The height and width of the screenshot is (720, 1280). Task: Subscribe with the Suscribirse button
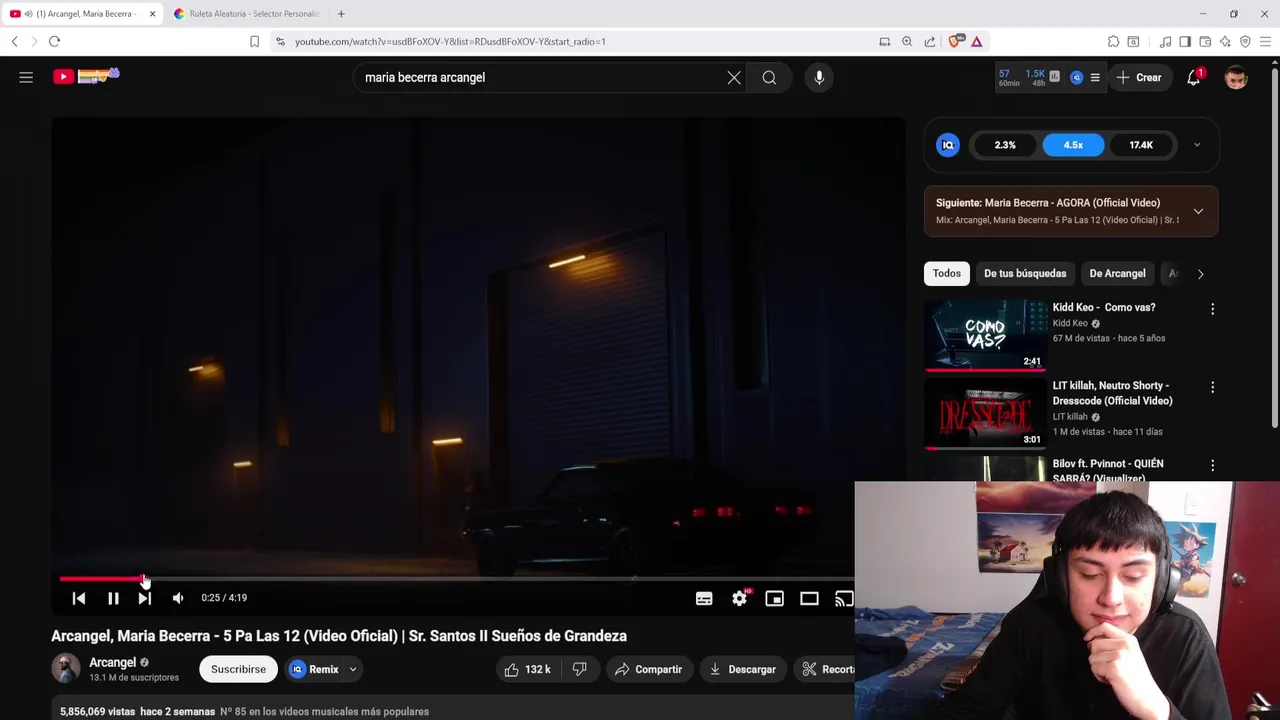pos(238,669)
